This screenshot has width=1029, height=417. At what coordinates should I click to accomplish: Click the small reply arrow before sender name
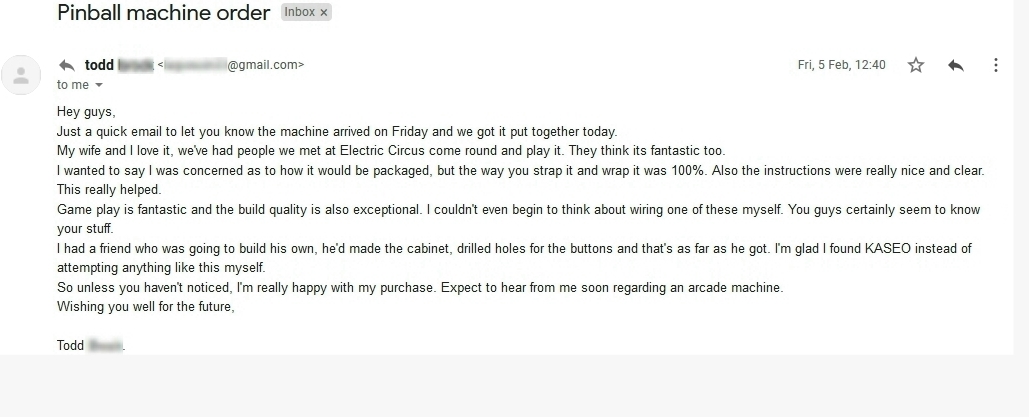coord(66,65)
